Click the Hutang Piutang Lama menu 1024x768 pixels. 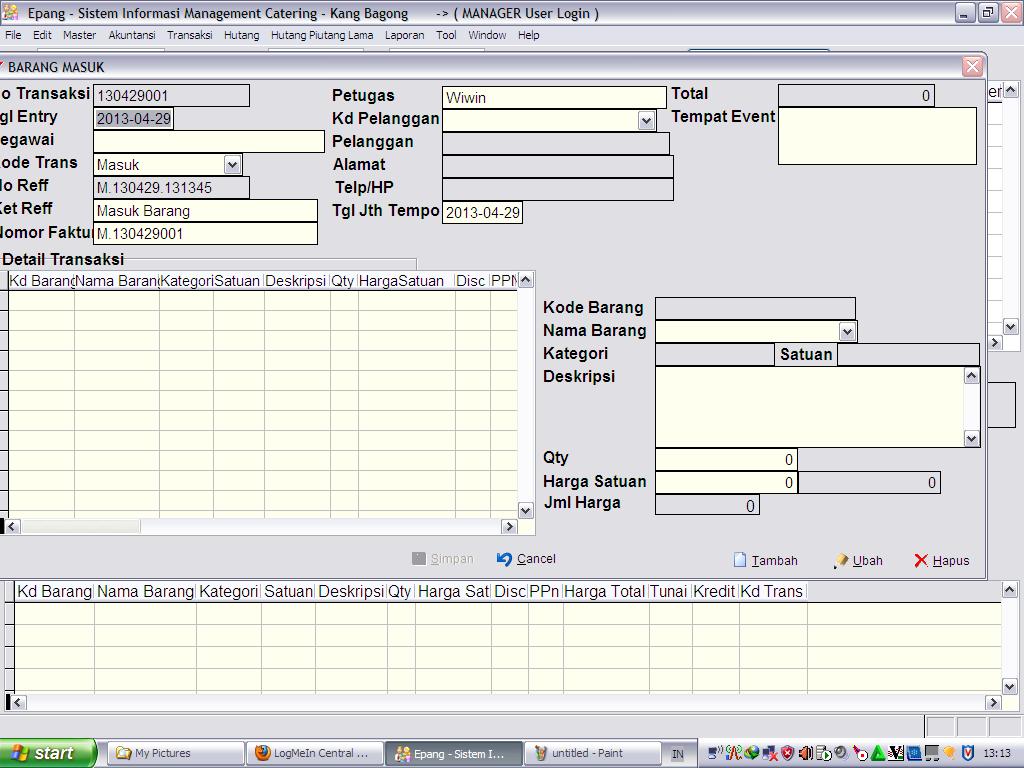click(x=322, y=35)
